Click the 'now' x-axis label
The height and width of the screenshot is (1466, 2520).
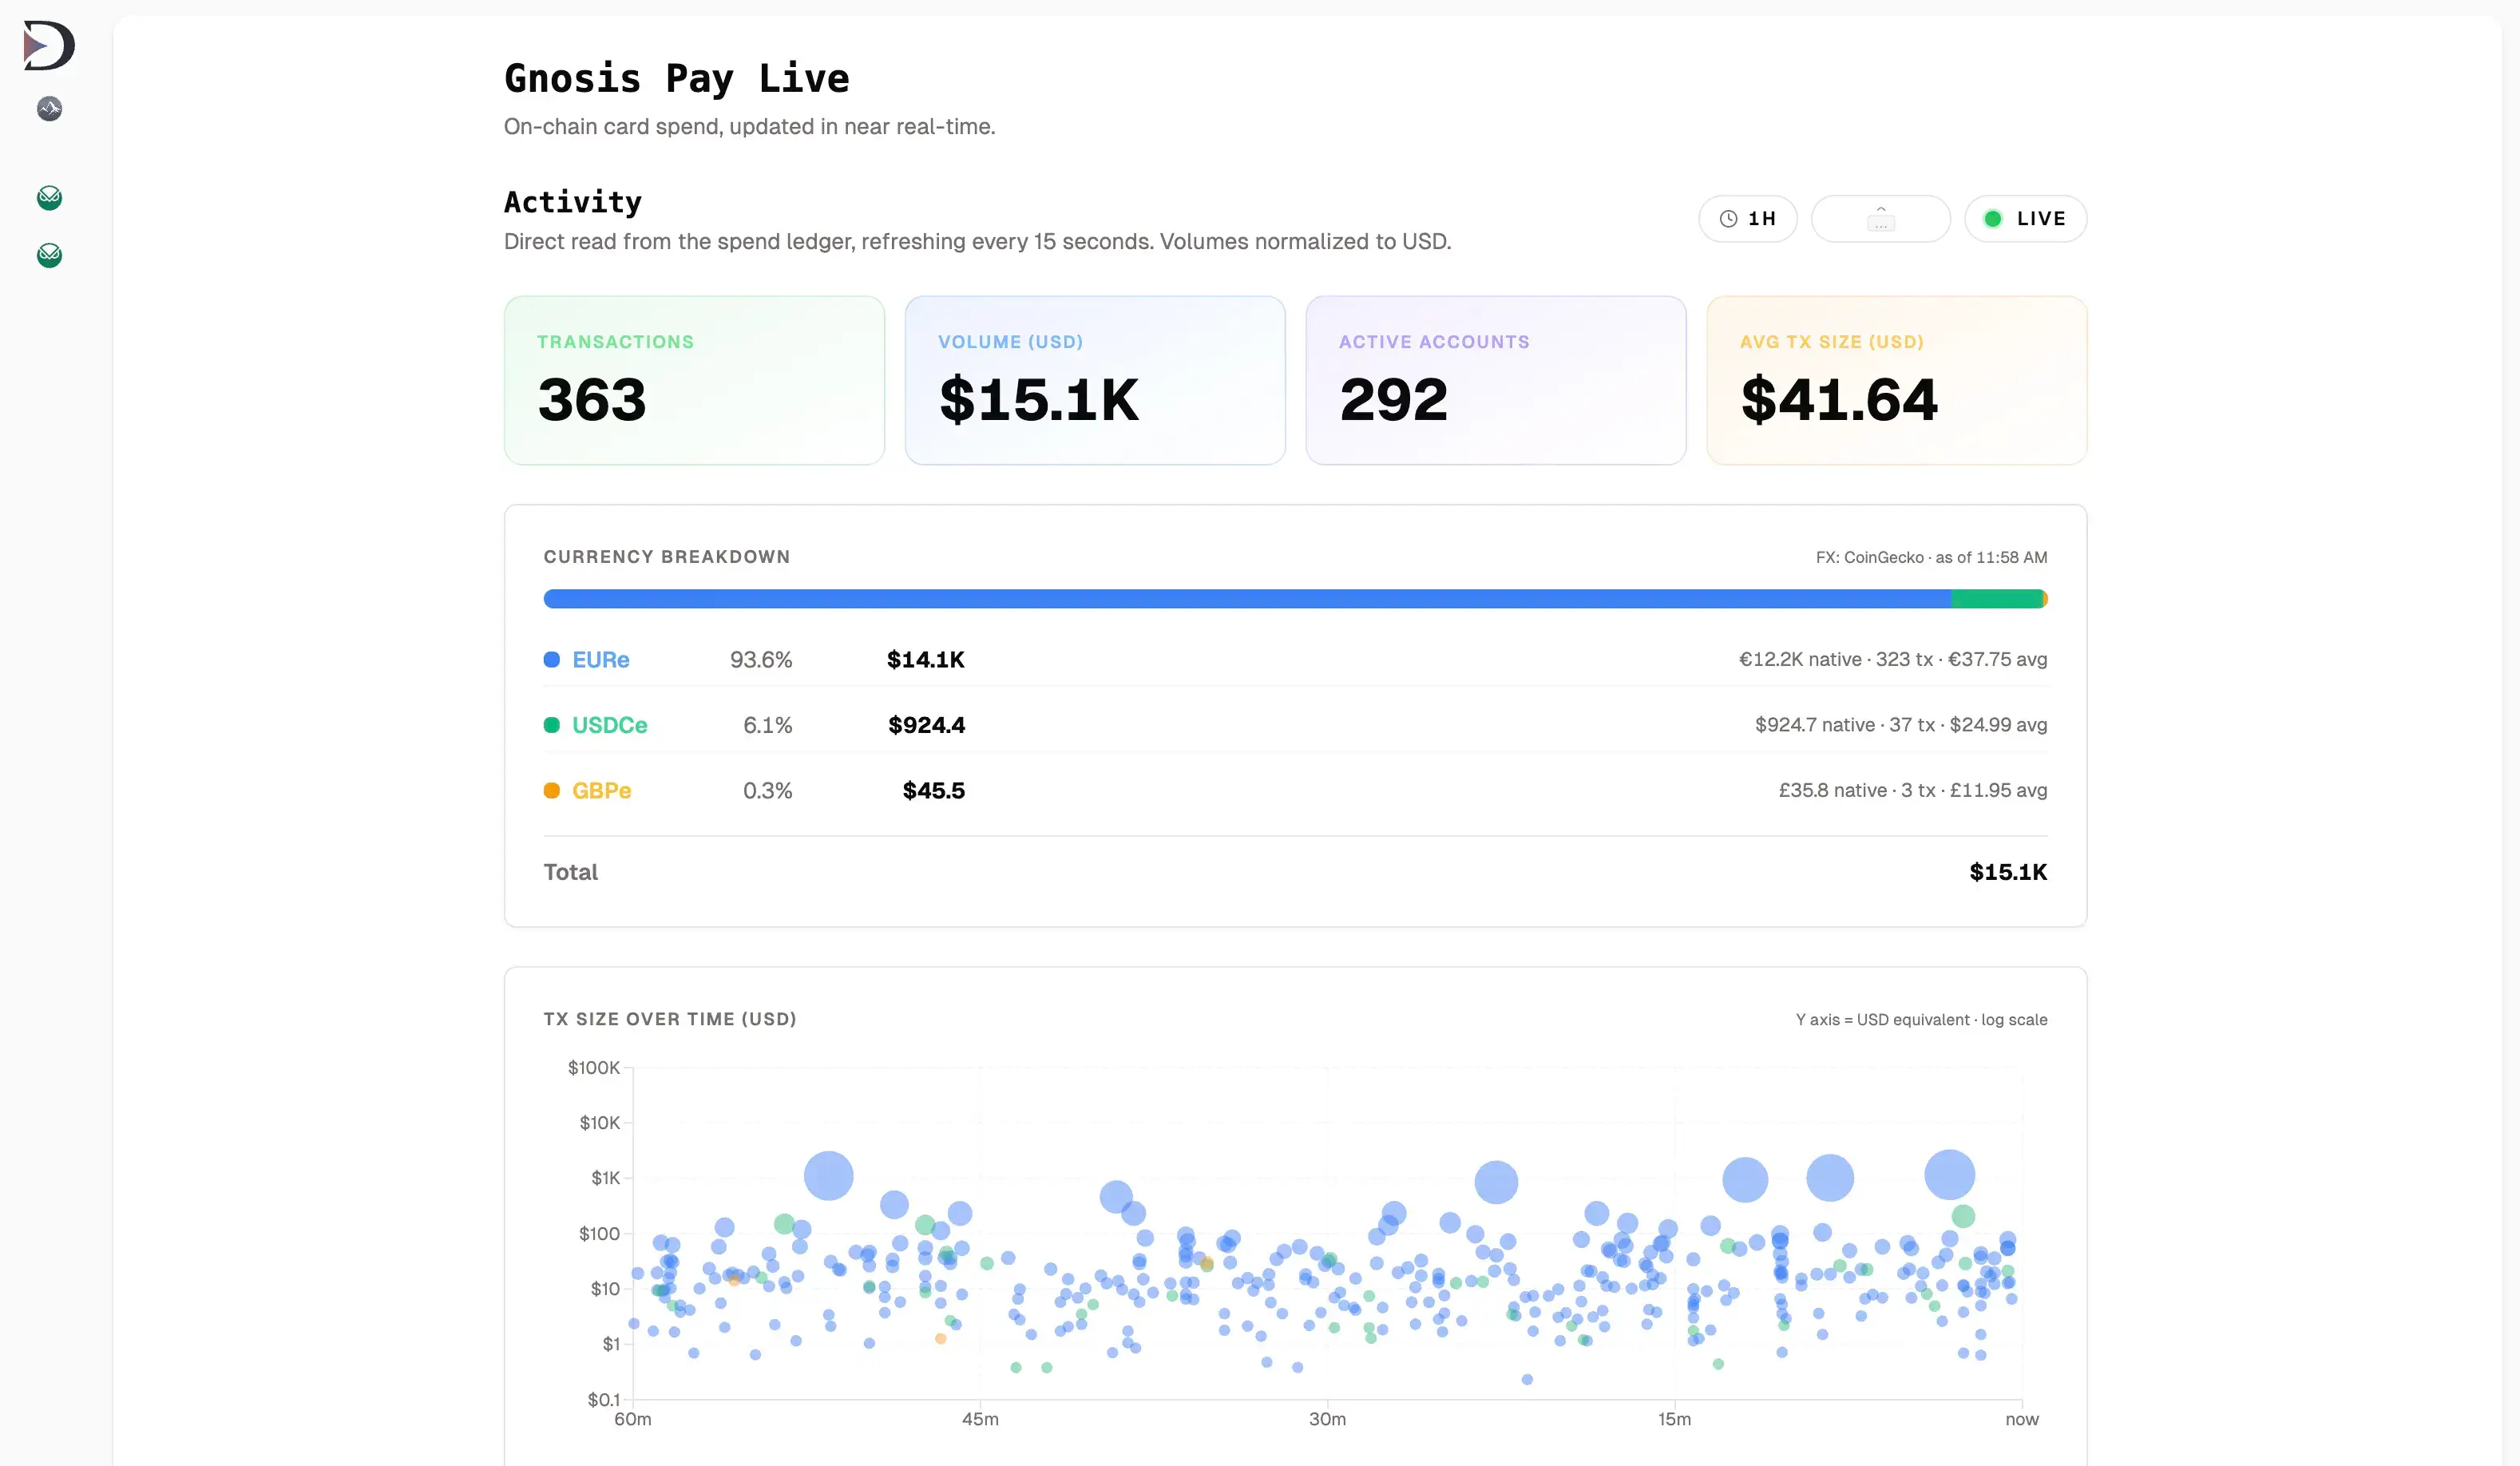tap(2022, 1420)
